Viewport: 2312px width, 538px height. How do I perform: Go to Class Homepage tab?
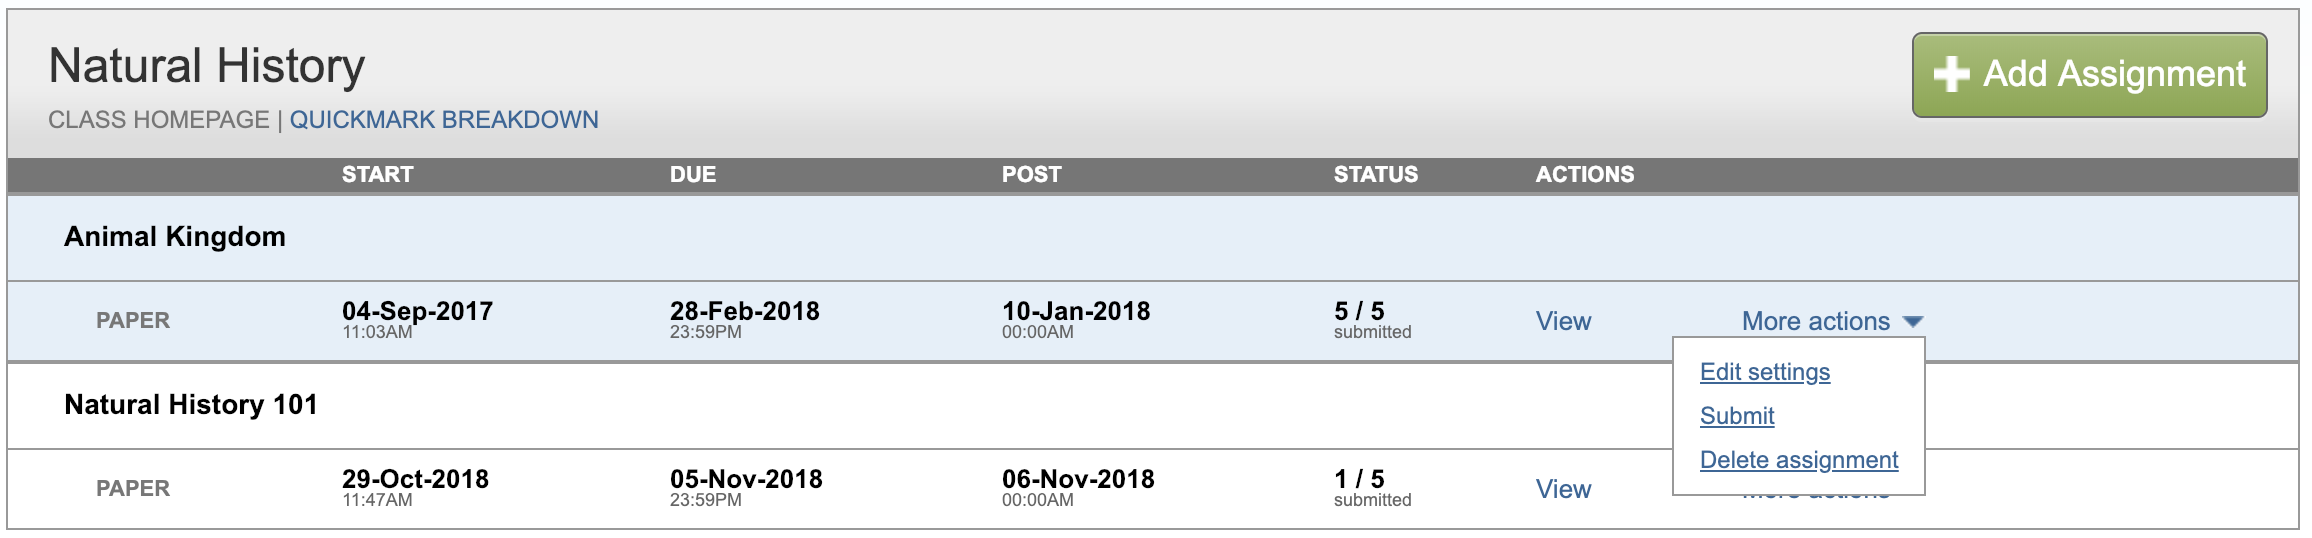tap(159, 120)
